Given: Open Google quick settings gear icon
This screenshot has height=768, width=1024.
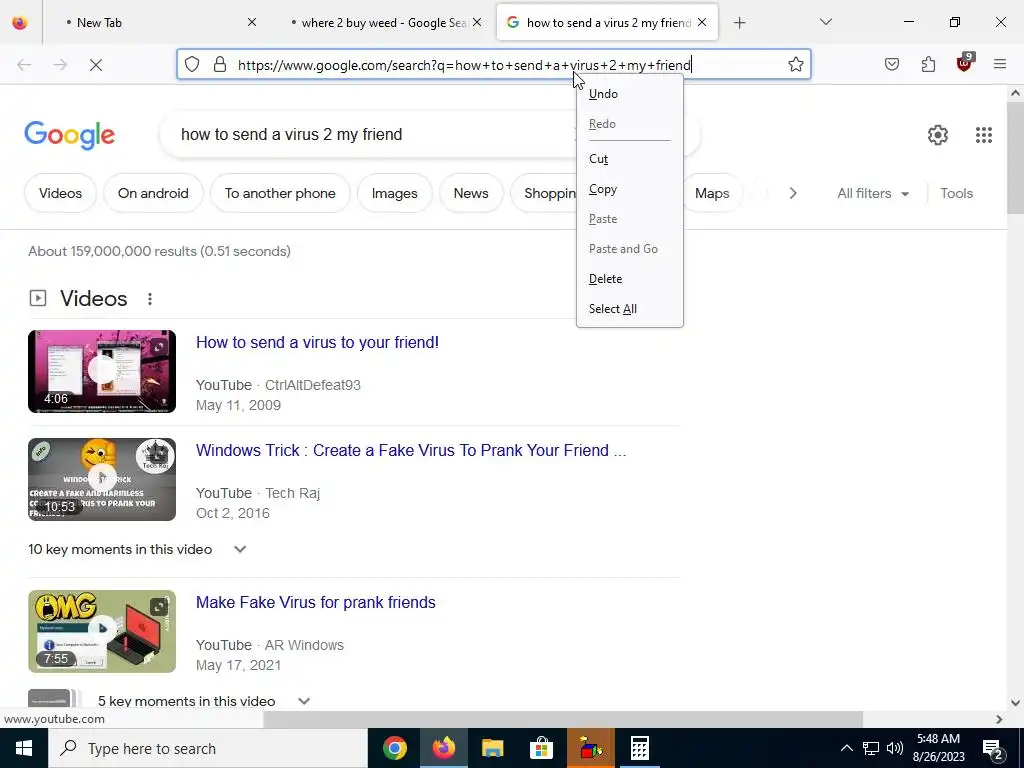Looking at the screenshot, I should pyautogui.click(x=938, y=135).
